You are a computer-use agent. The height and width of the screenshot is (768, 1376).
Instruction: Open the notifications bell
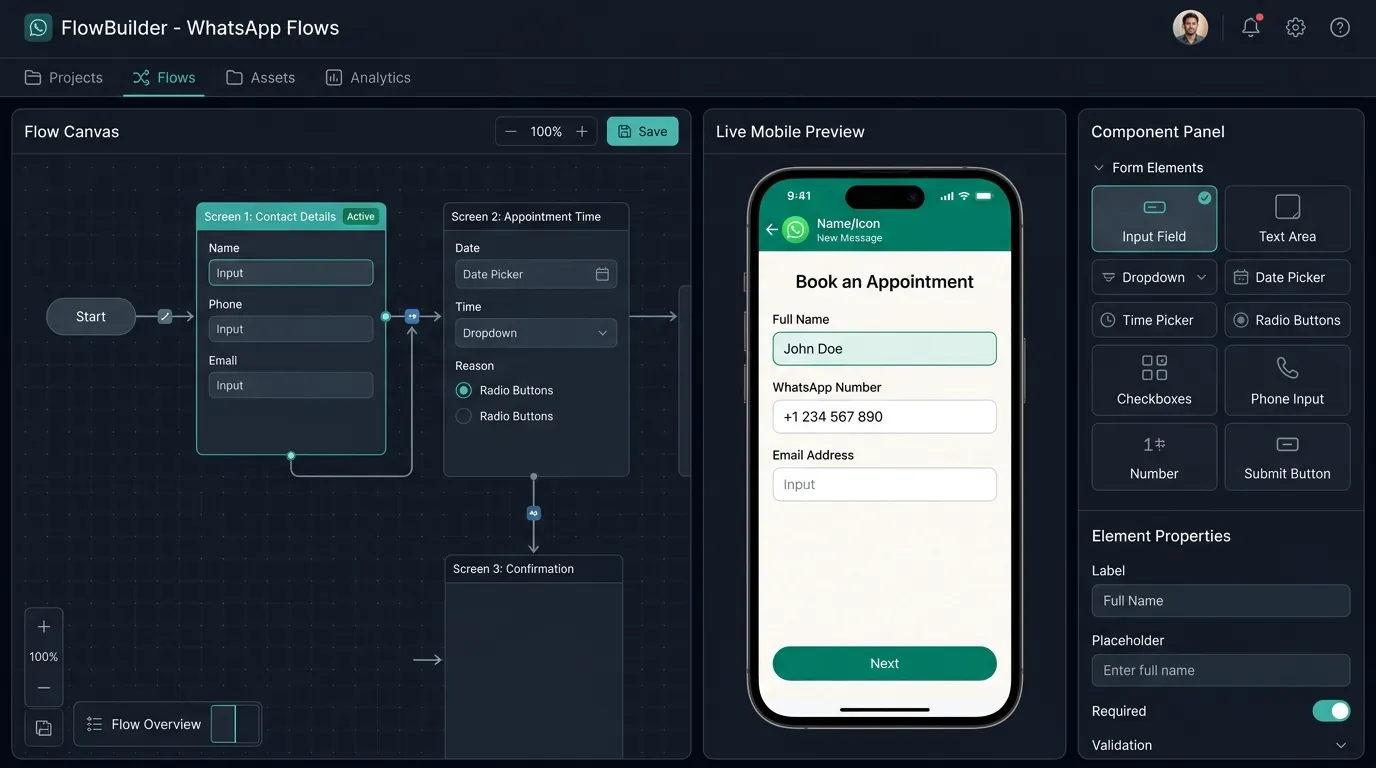(1251, 27)
